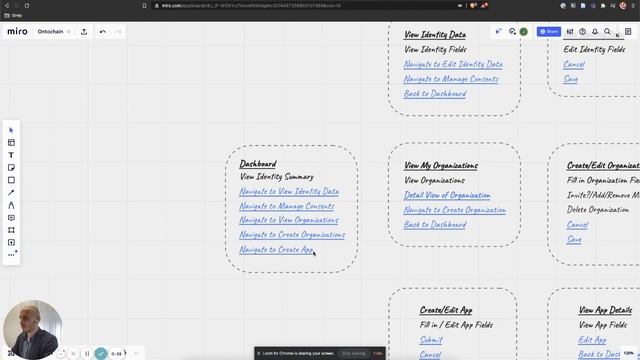Open the search magnifier icon
Image resolution: width=640 pixels, height=360 pixels.
click(x=607, y=31)
